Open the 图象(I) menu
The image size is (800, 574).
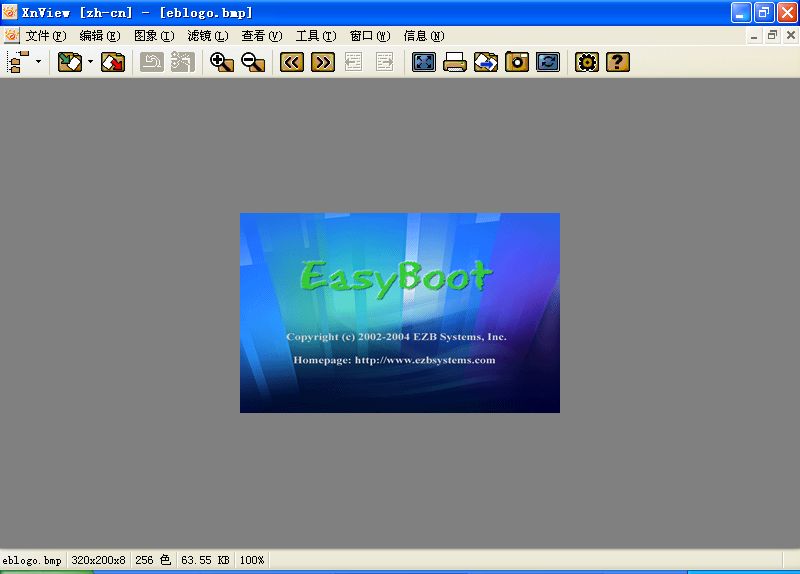[x=154, y=36]
